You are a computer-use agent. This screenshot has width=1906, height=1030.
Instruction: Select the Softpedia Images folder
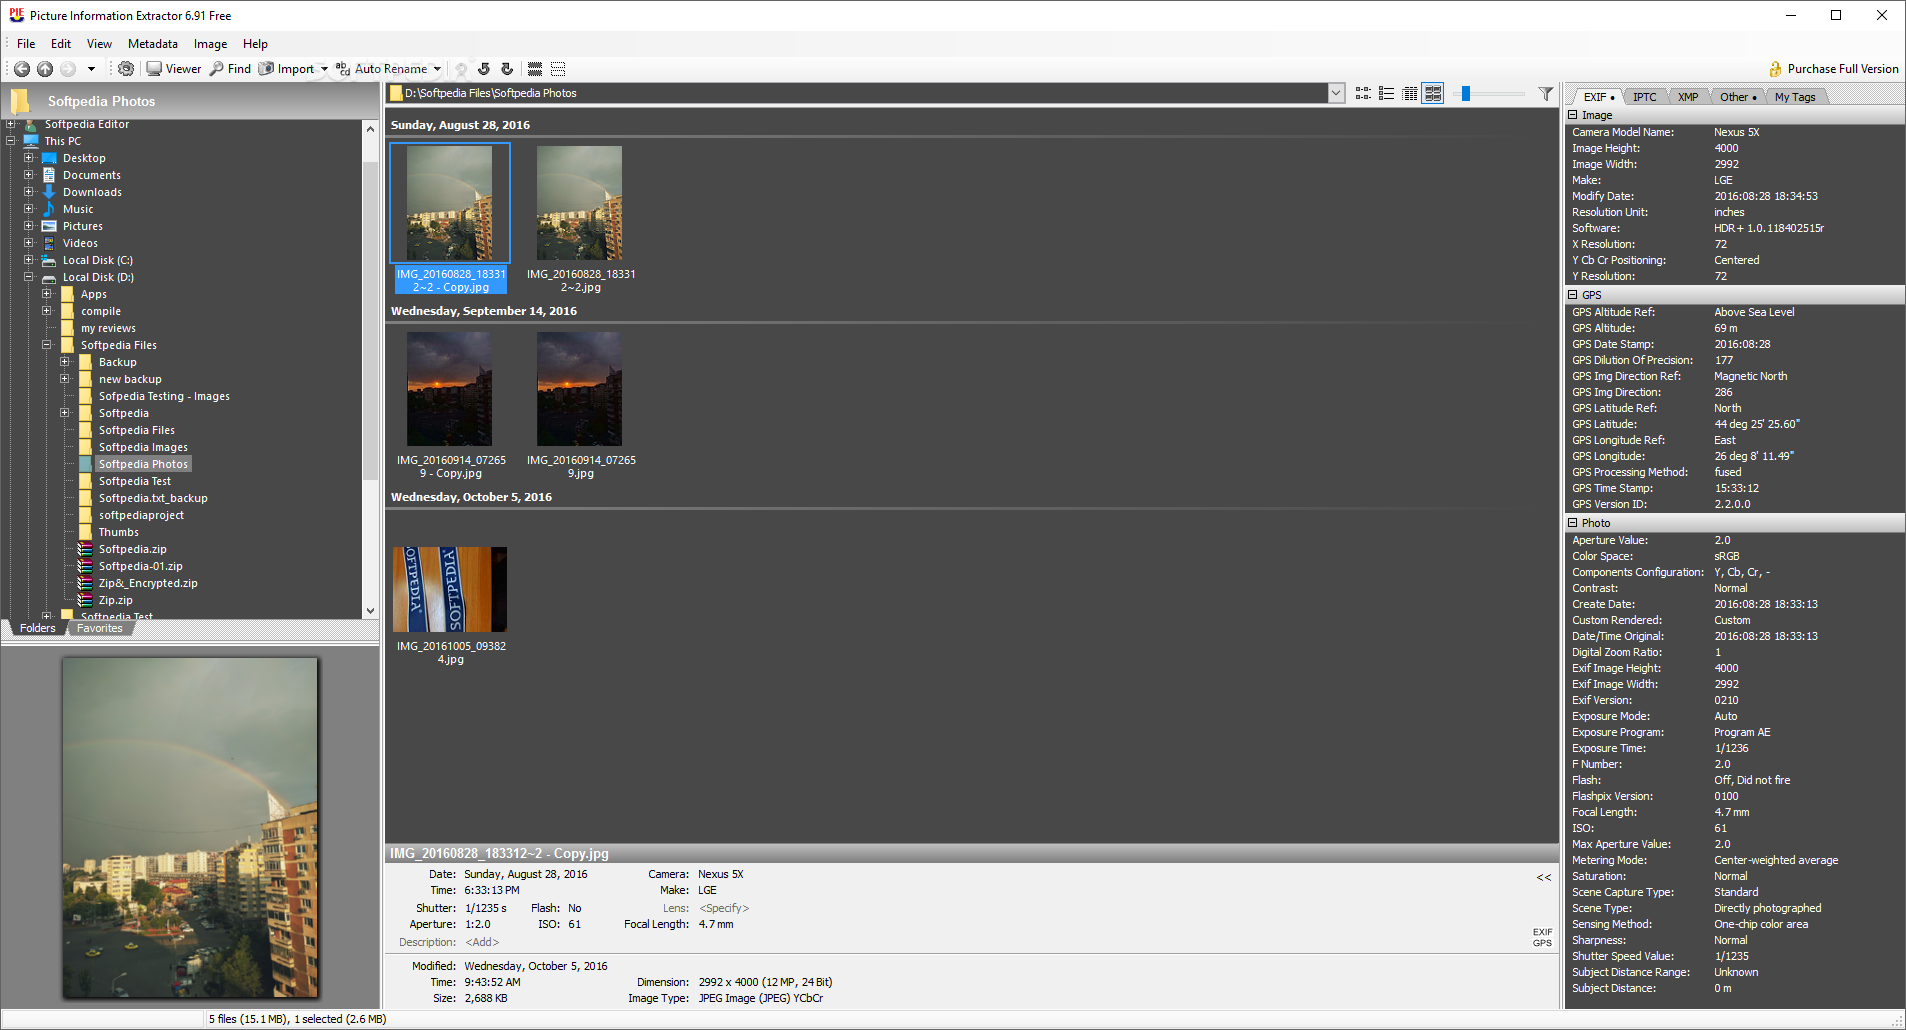tap(143, 447)
